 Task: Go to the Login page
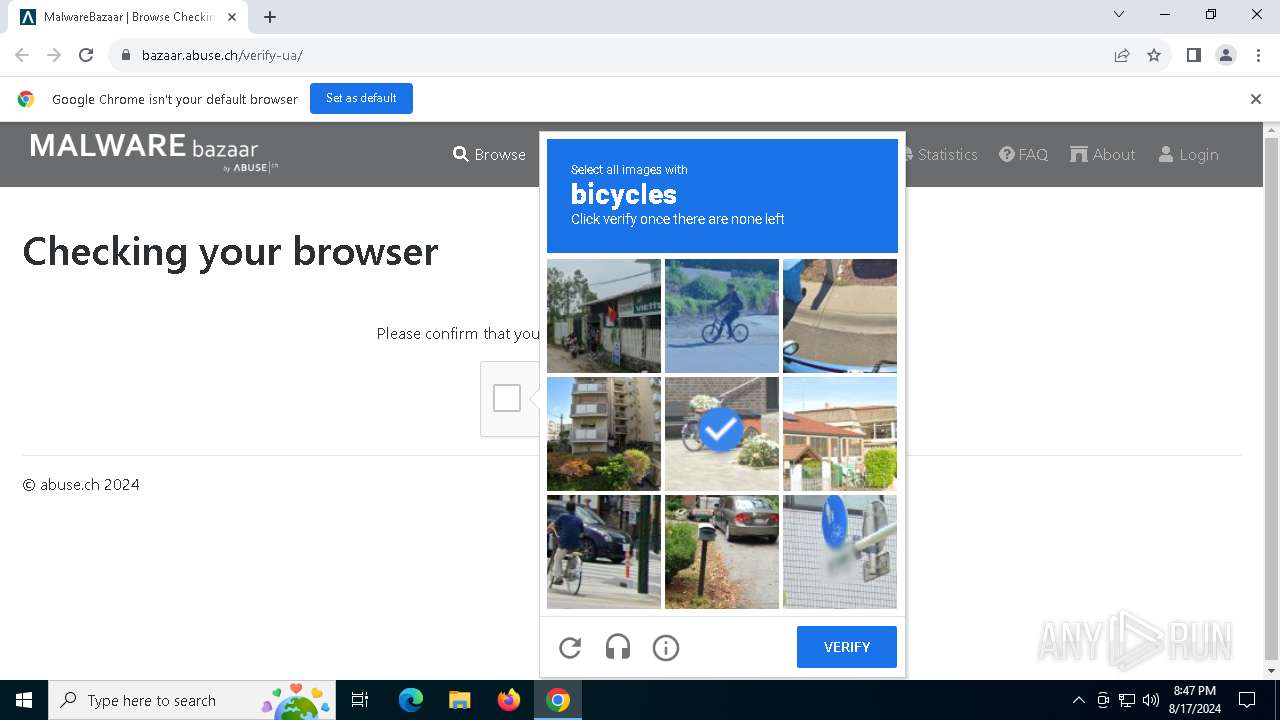coord(1188,154)
